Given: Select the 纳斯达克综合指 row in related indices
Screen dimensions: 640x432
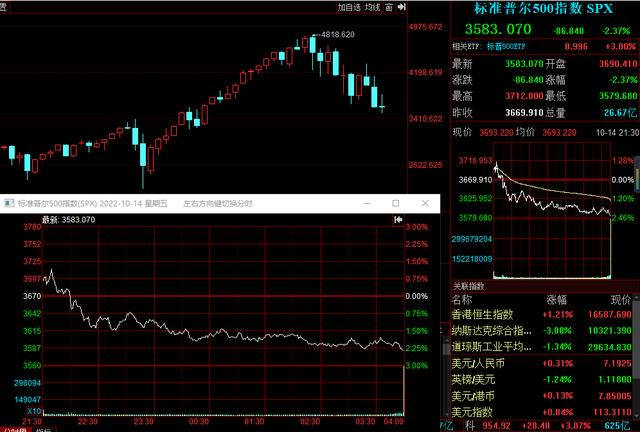Looking at the screenshot, I should pos(542,331).
